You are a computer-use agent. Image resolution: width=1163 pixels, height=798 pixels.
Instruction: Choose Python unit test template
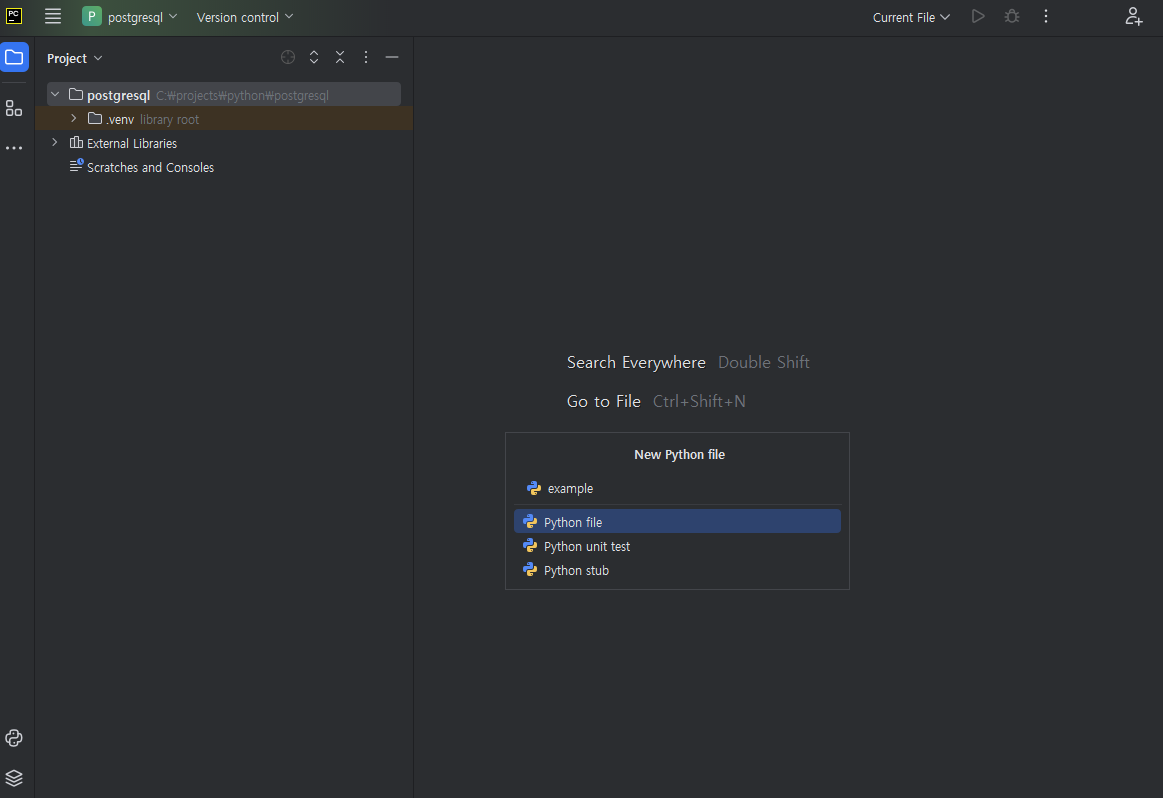tap(677, 546)
